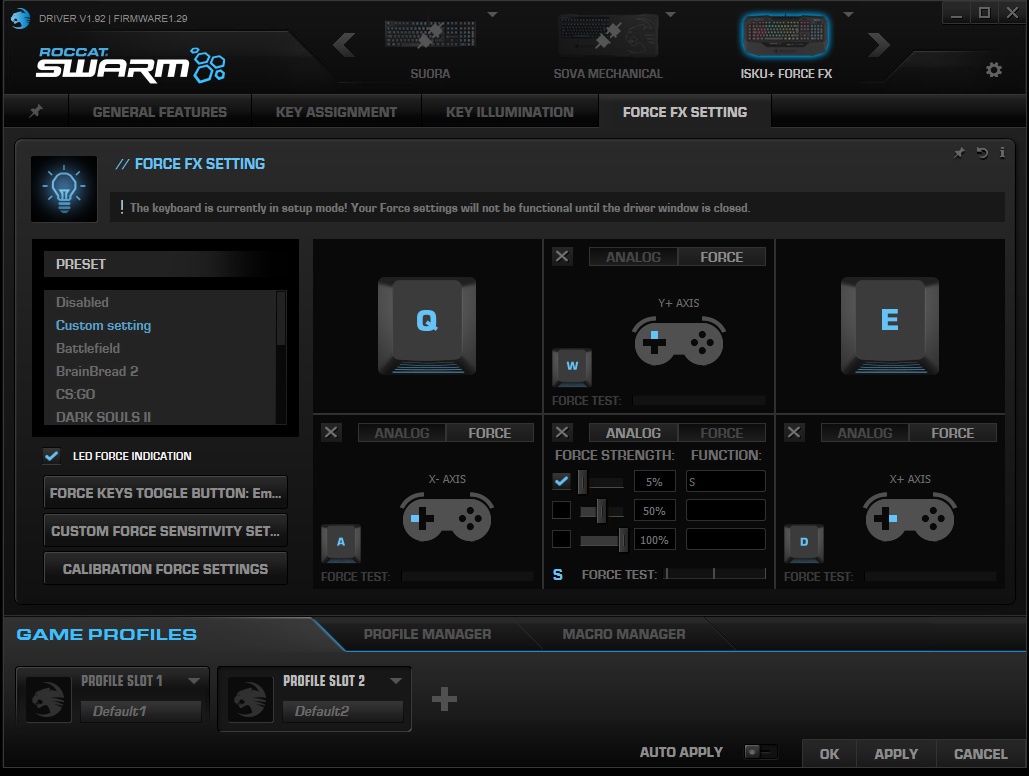Click the small D key icon
This screenshot has height=776, width=1029.
coord(804,543)
